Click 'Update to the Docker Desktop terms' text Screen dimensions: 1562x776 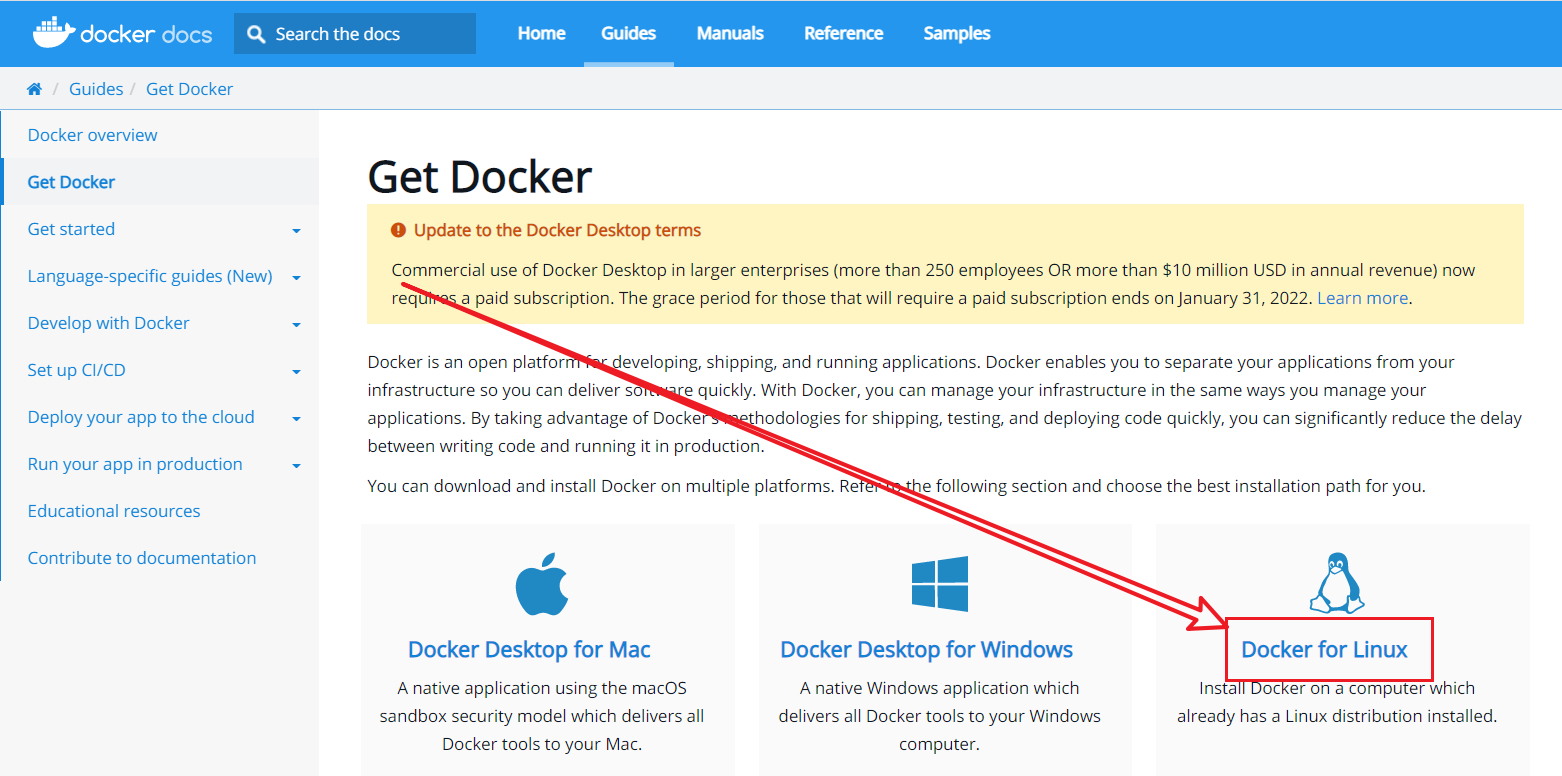(x=557, y=230)
